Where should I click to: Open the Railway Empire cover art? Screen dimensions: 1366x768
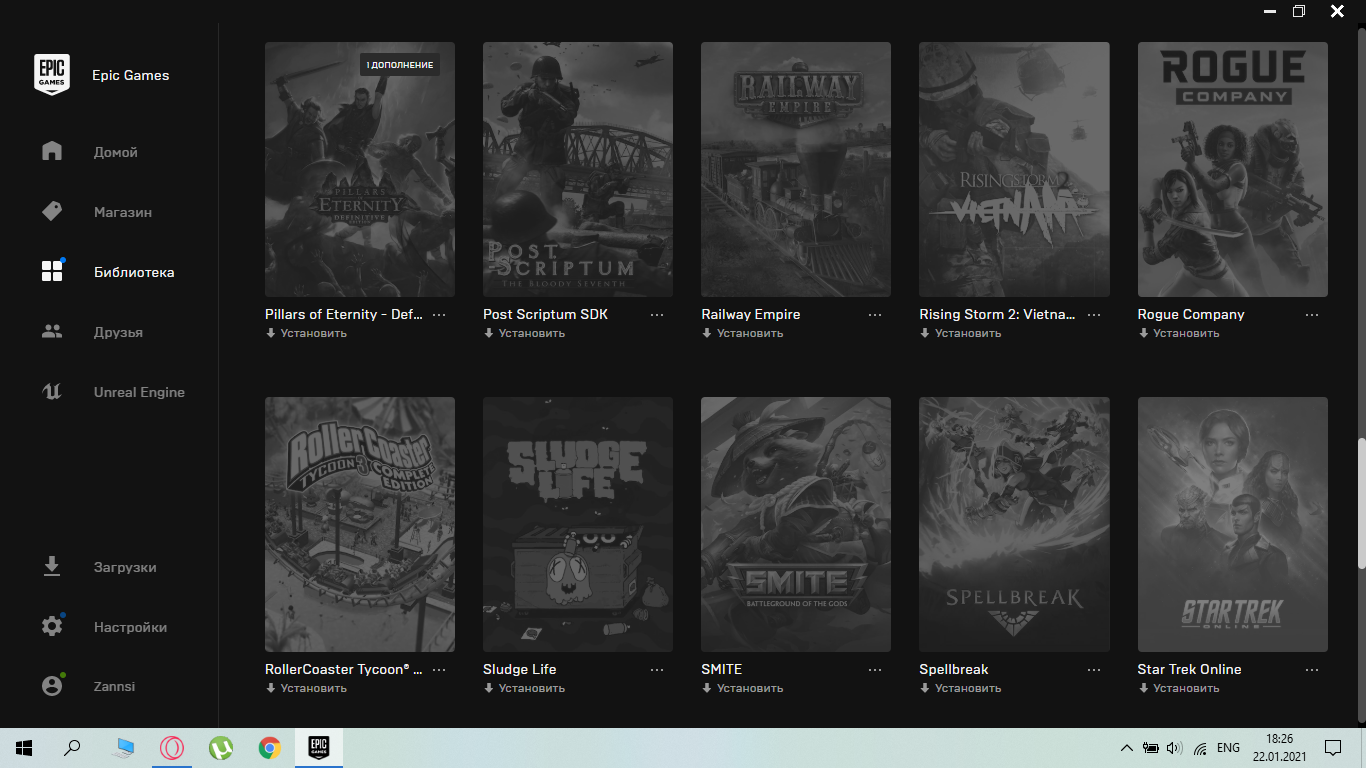point(796,169)
